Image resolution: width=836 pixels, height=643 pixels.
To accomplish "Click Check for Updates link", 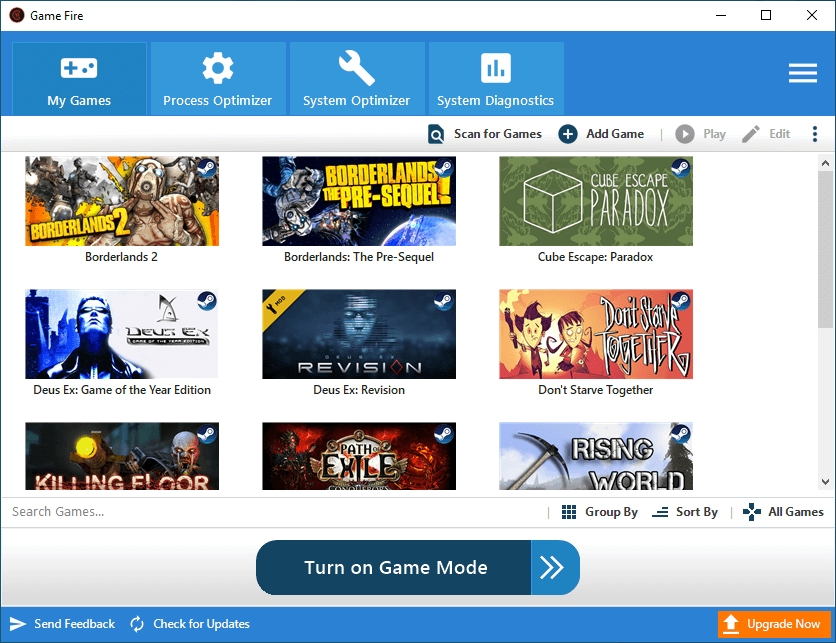I will (x=190, y=624).
